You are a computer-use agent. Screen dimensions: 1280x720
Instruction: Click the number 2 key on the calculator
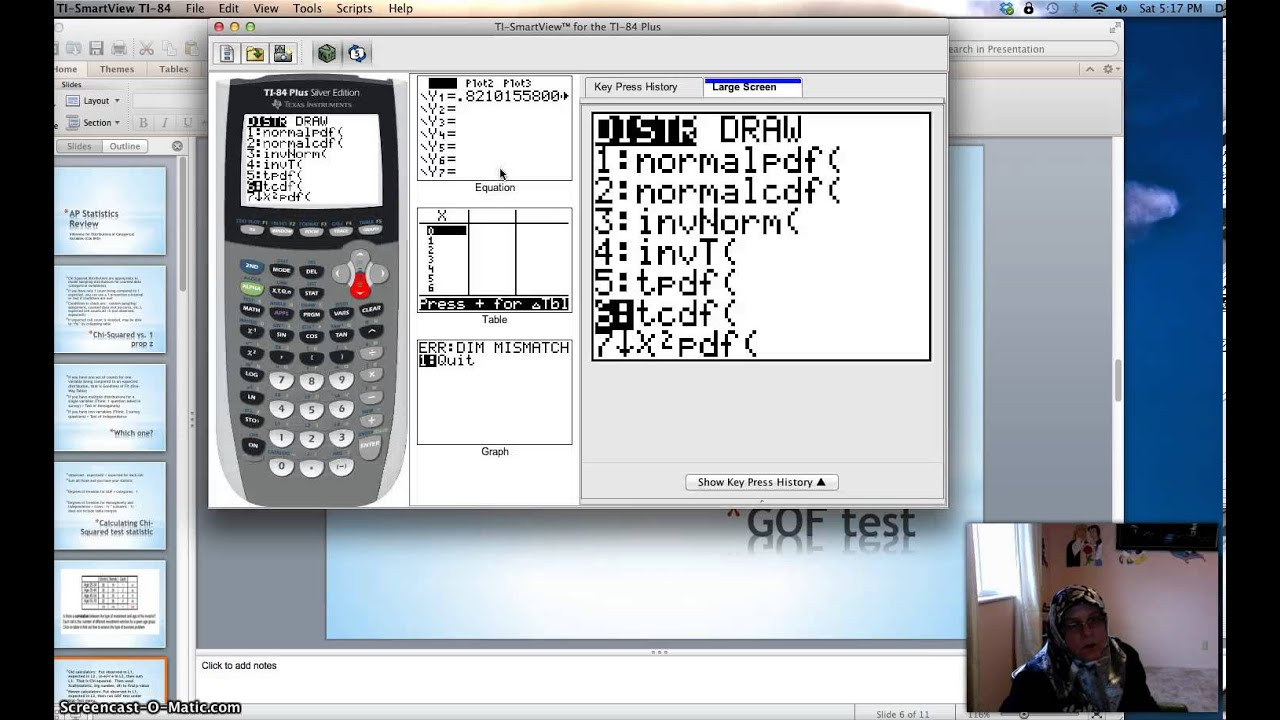click(311, 438)
